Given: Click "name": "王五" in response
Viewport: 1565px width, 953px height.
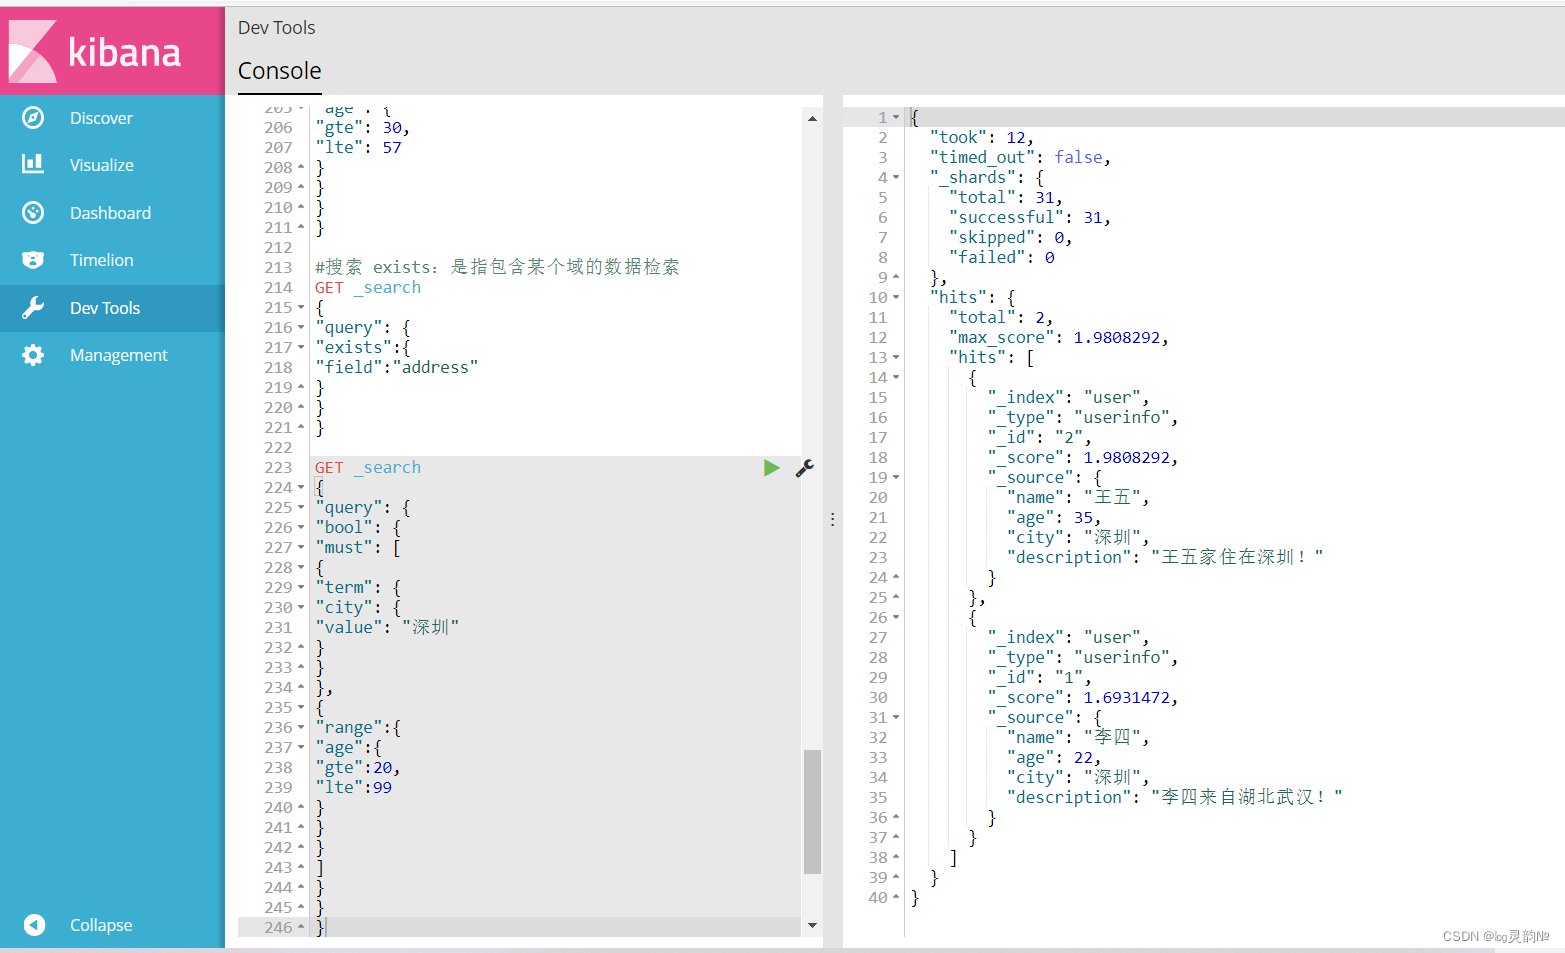Looking at the screenshot, I should click(x=1078, y=498).
